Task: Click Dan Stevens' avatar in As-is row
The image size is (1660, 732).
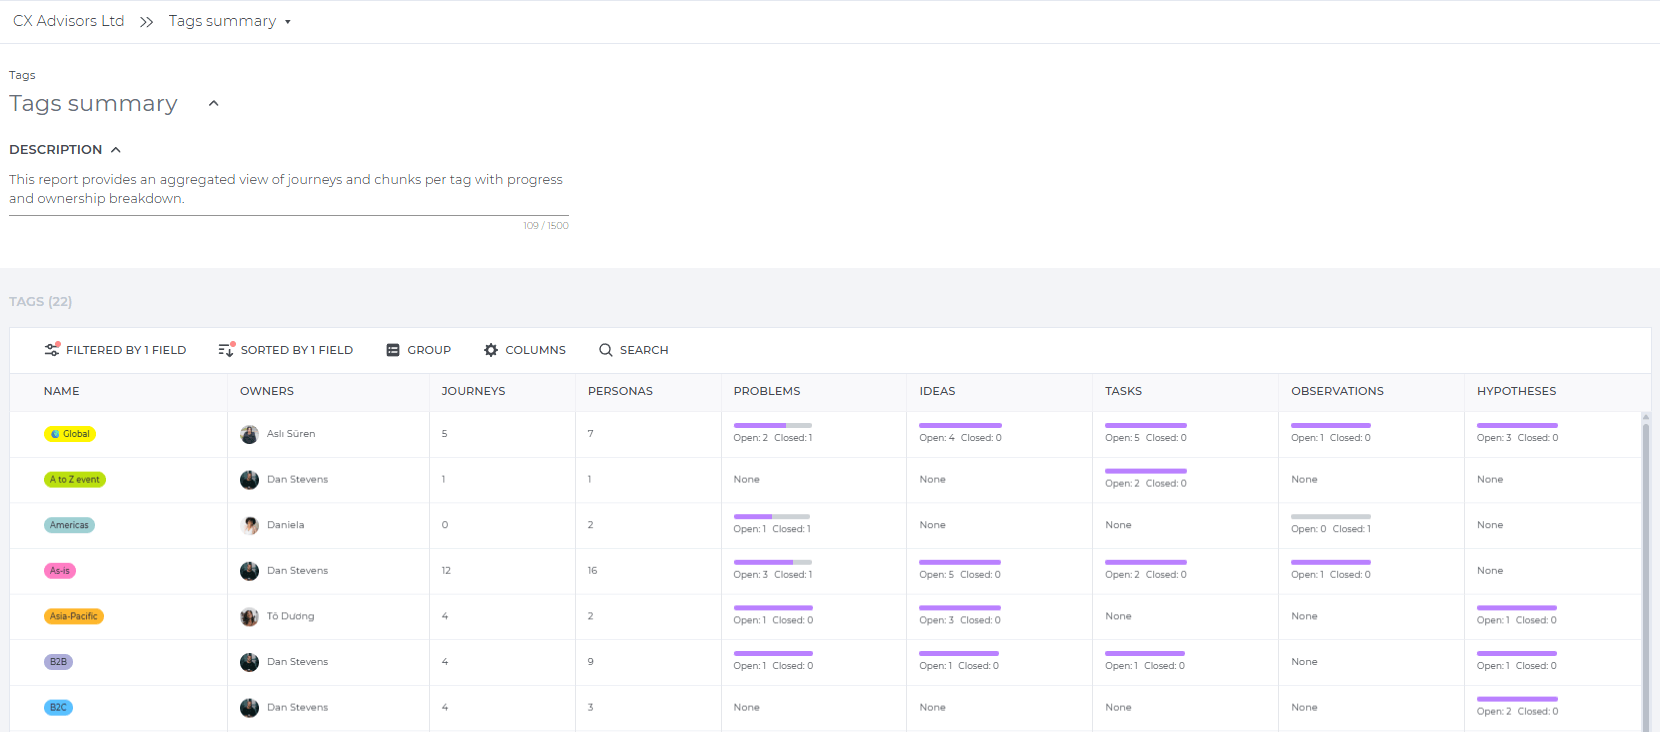Action: (250, 571)
